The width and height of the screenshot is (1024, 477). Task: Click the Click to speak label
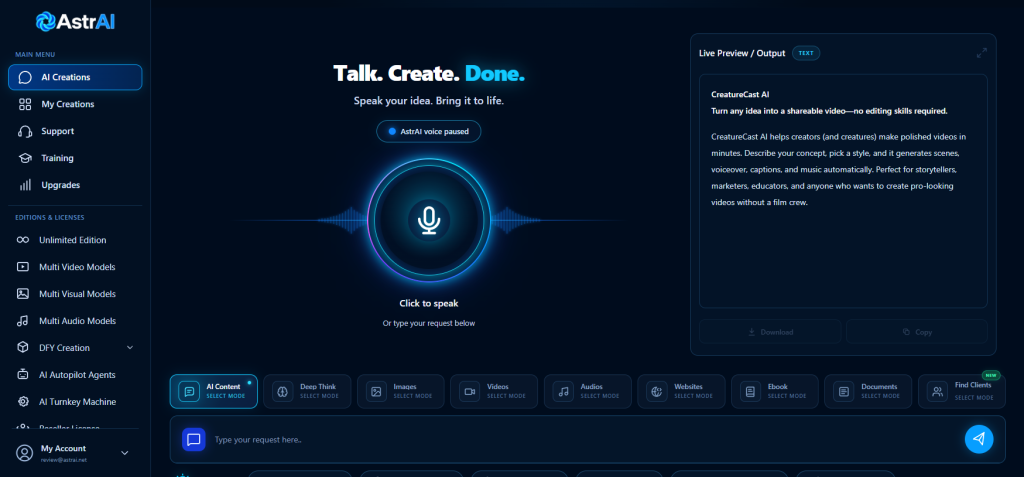tap(429, 303)
